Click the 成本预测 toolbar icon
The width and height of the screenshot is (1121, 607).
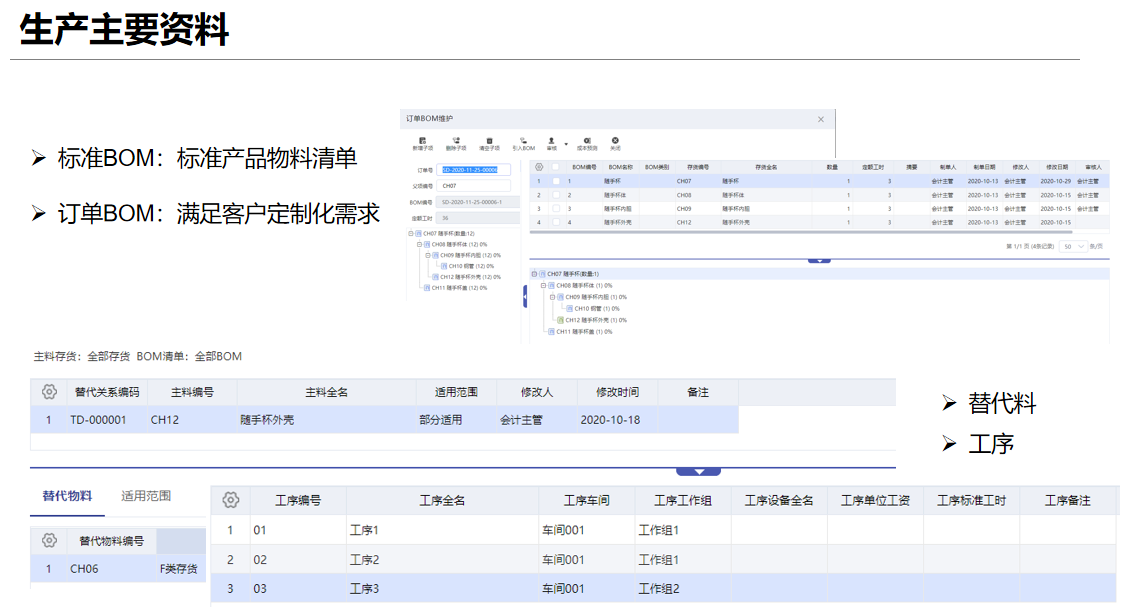(587, 141)
